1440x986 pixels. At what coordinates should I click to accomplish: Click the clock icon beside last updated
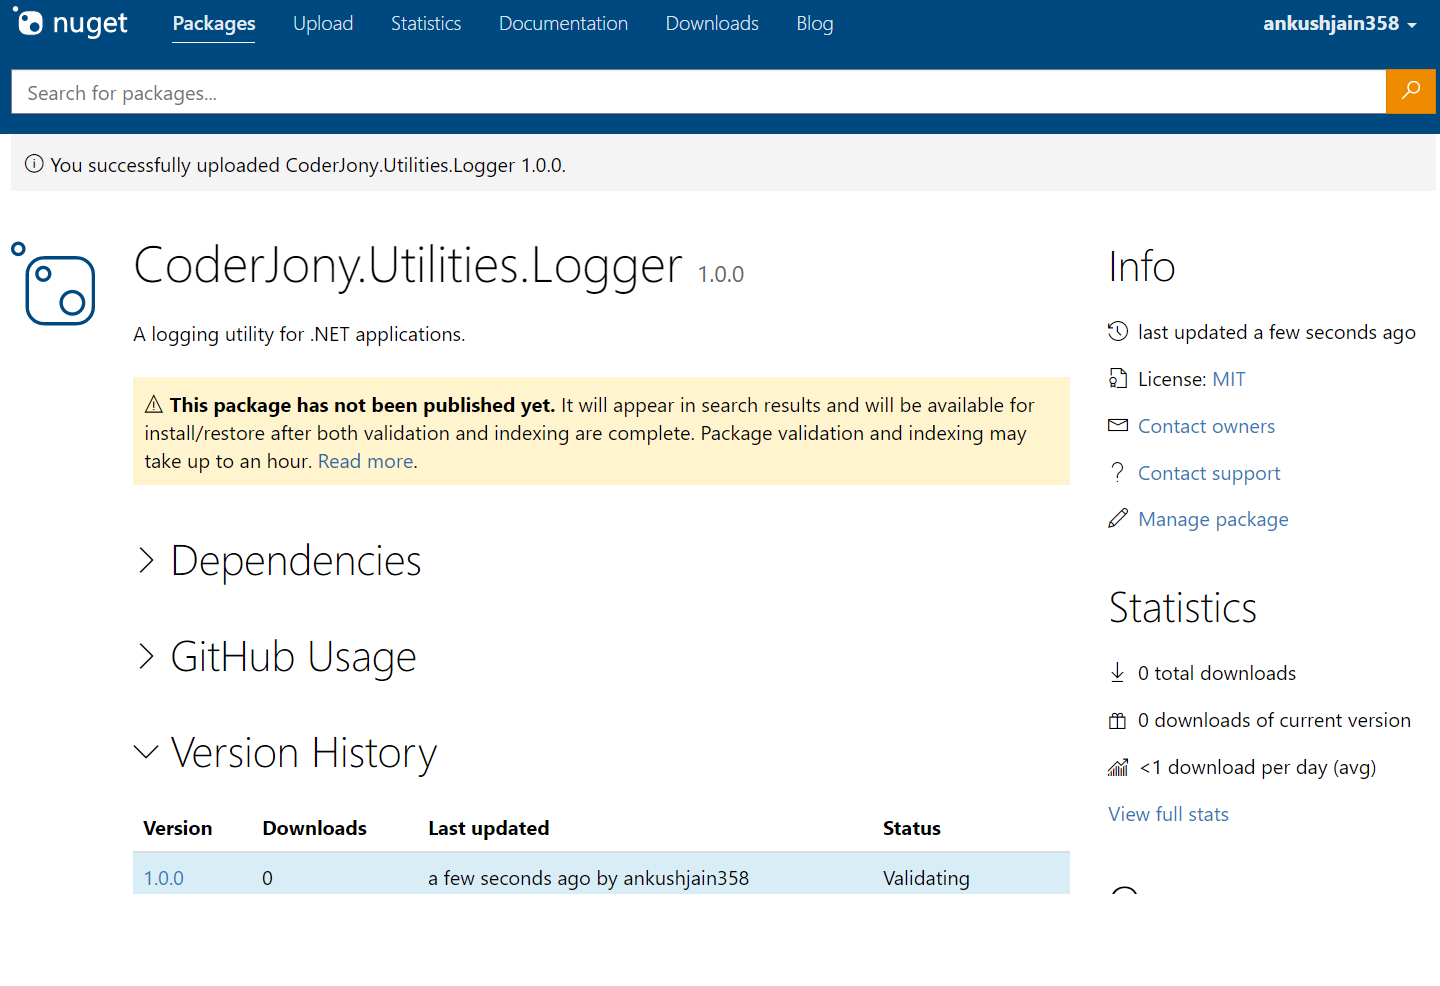[1118, 331]
